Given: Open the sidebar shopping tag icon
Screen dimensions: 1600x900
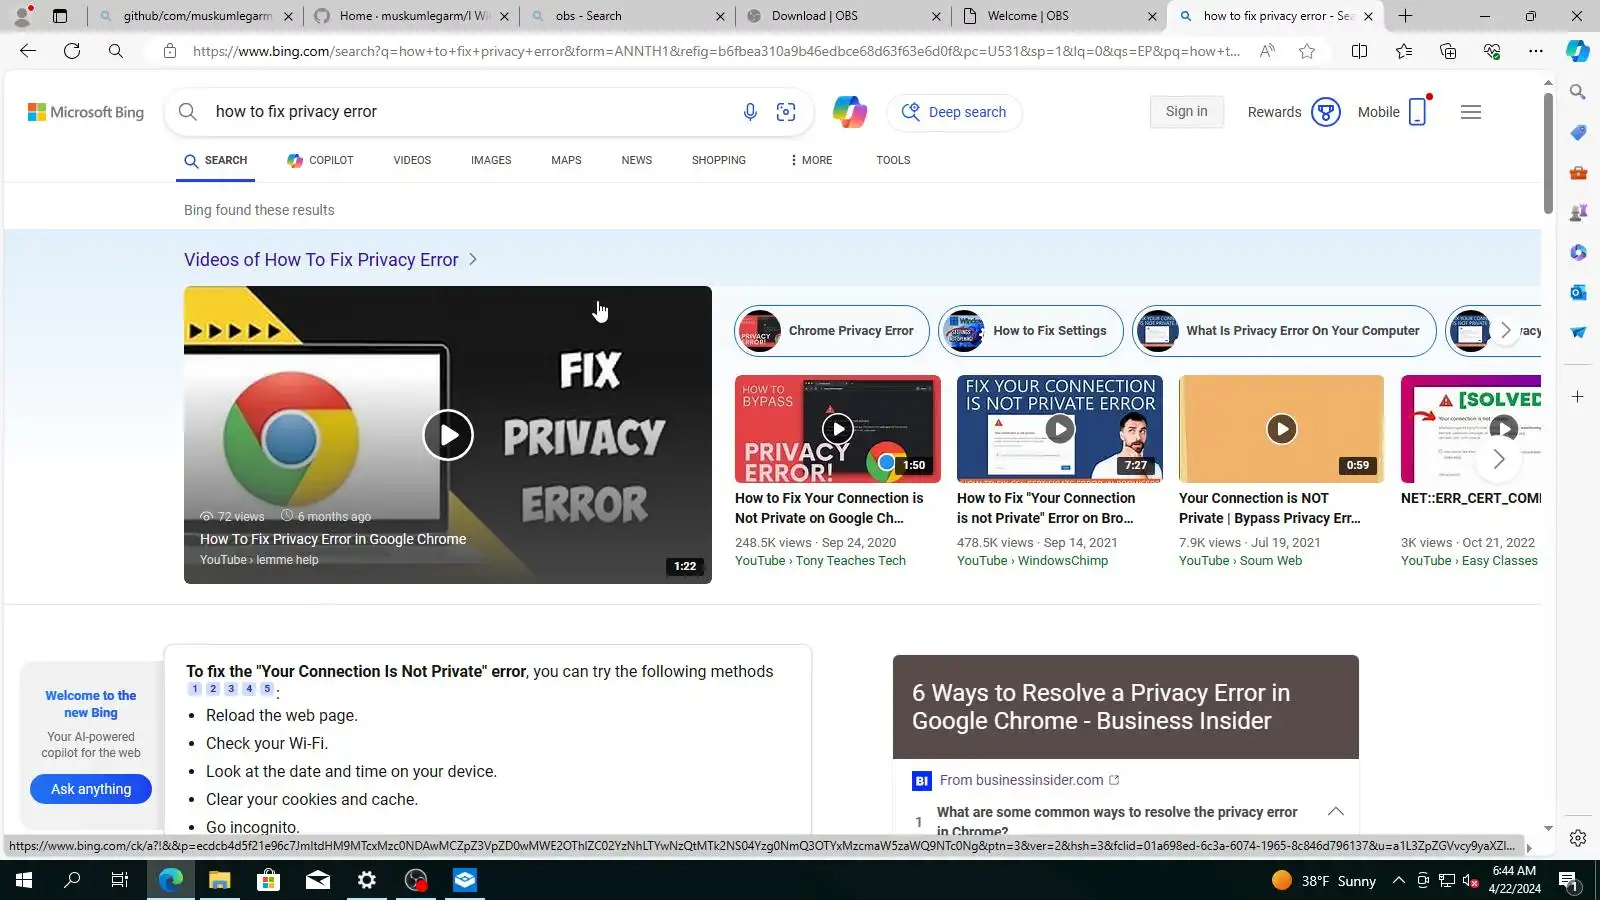Looking at the screenshot, I should click(x=1578, y=132).
